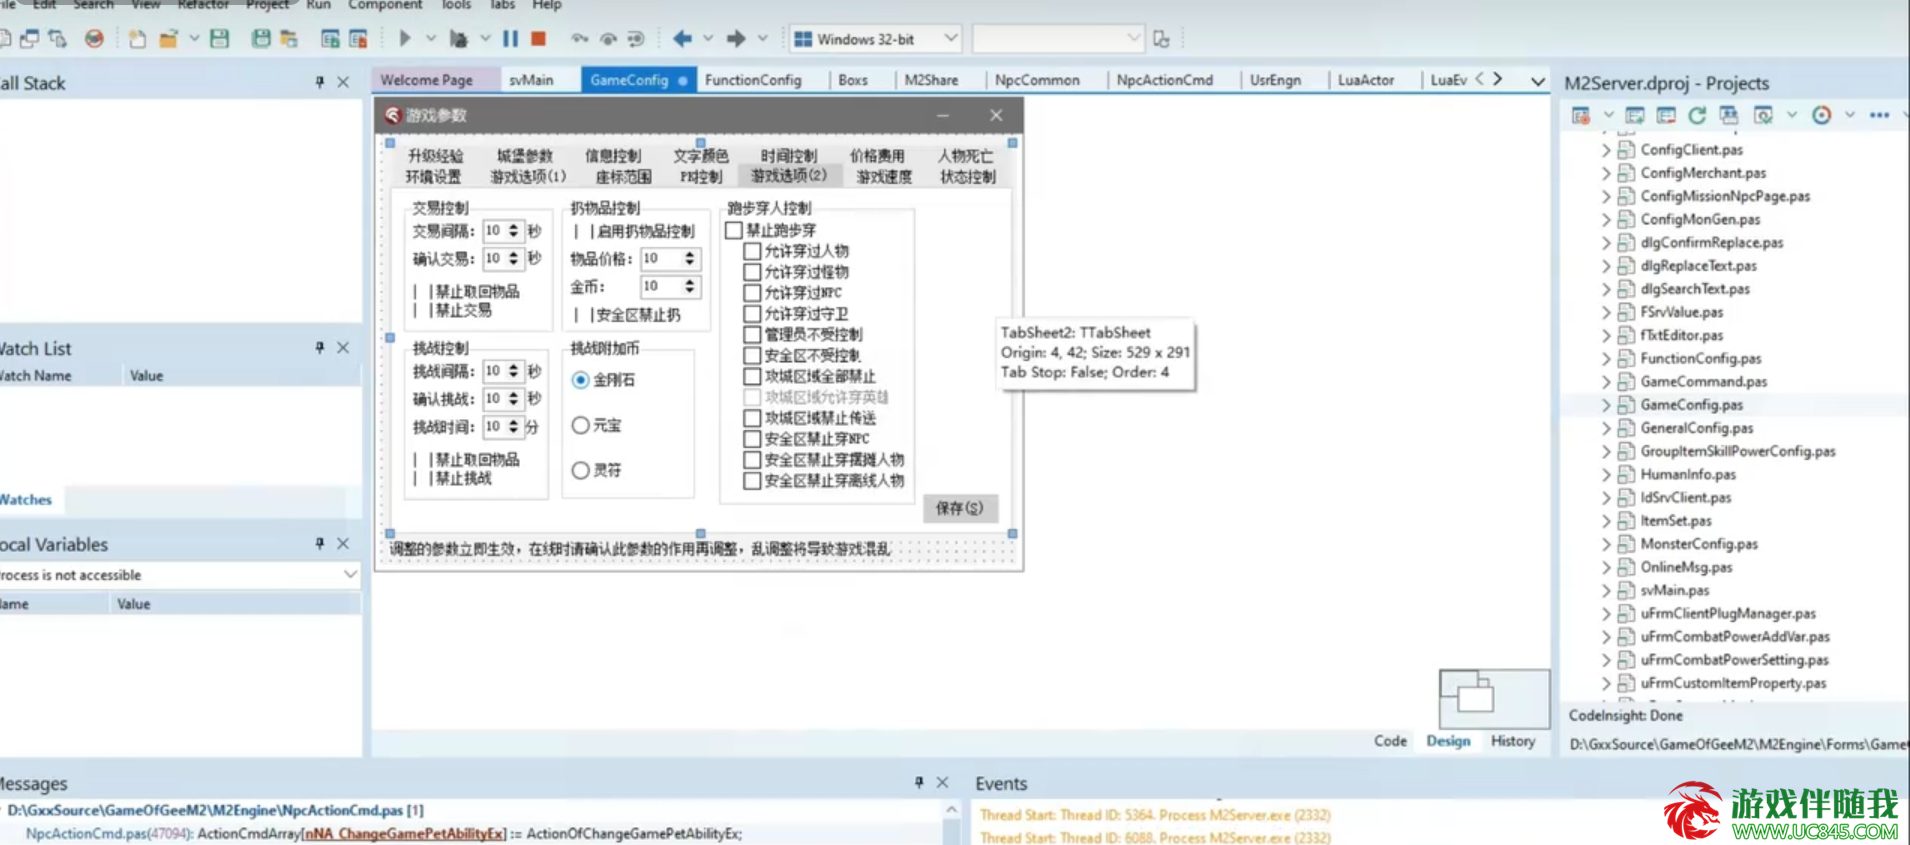Check the 安全区禁止穿离线人物 checkbox
Viewport: 1910px width, 845px height.
click(752, 481)
